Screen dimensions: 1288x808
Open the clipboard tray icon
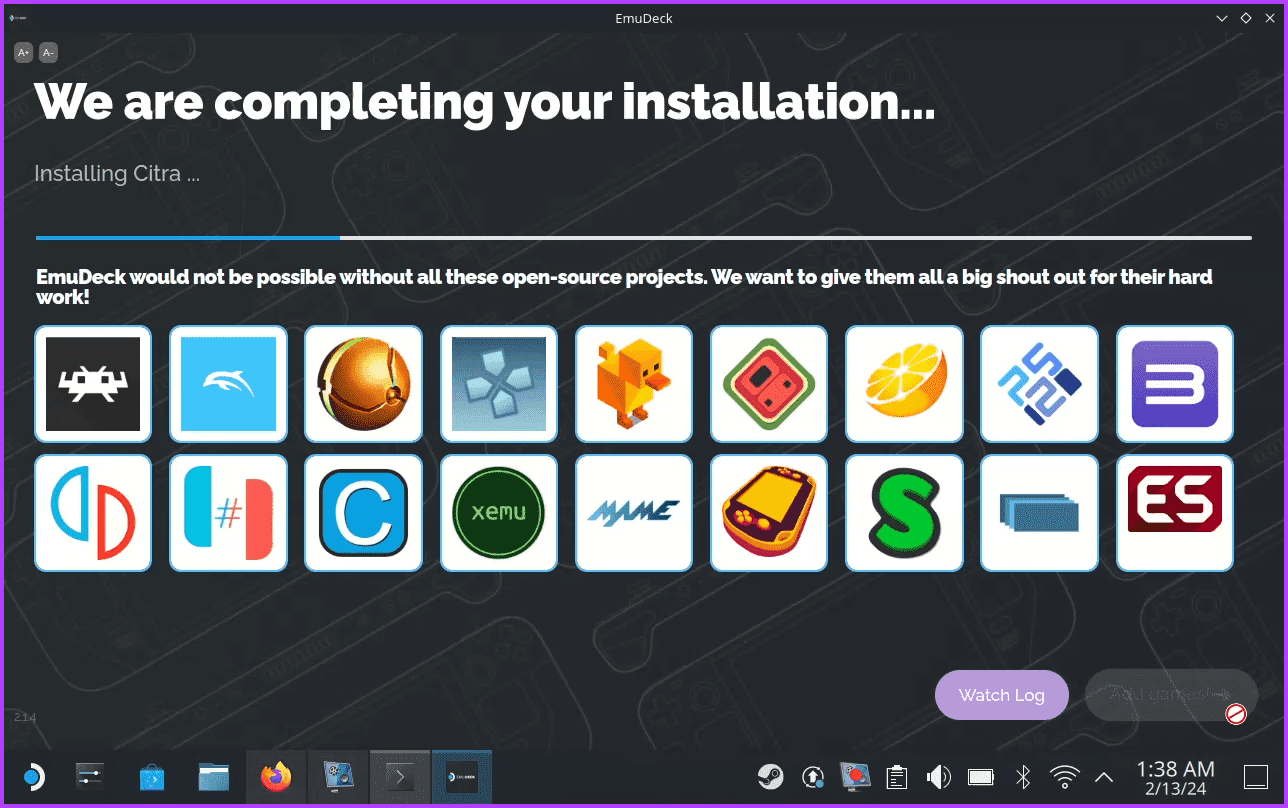(x=897, y=776)
